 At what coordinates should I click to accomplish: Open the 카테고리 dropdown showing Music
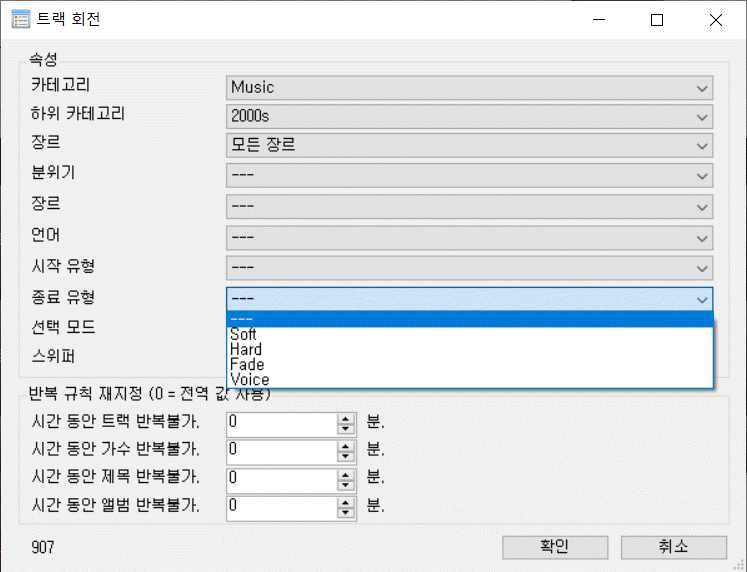tap(469, 88)
